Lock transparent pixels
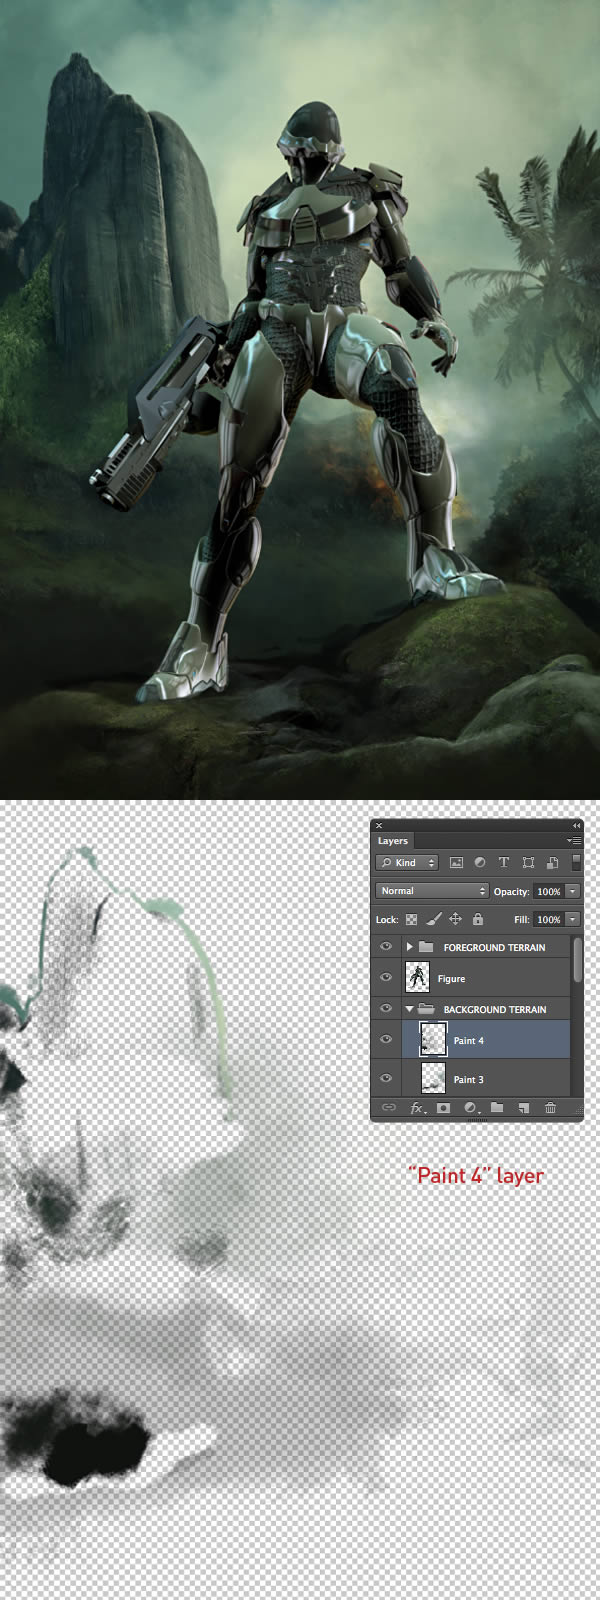 pos(411,919)
